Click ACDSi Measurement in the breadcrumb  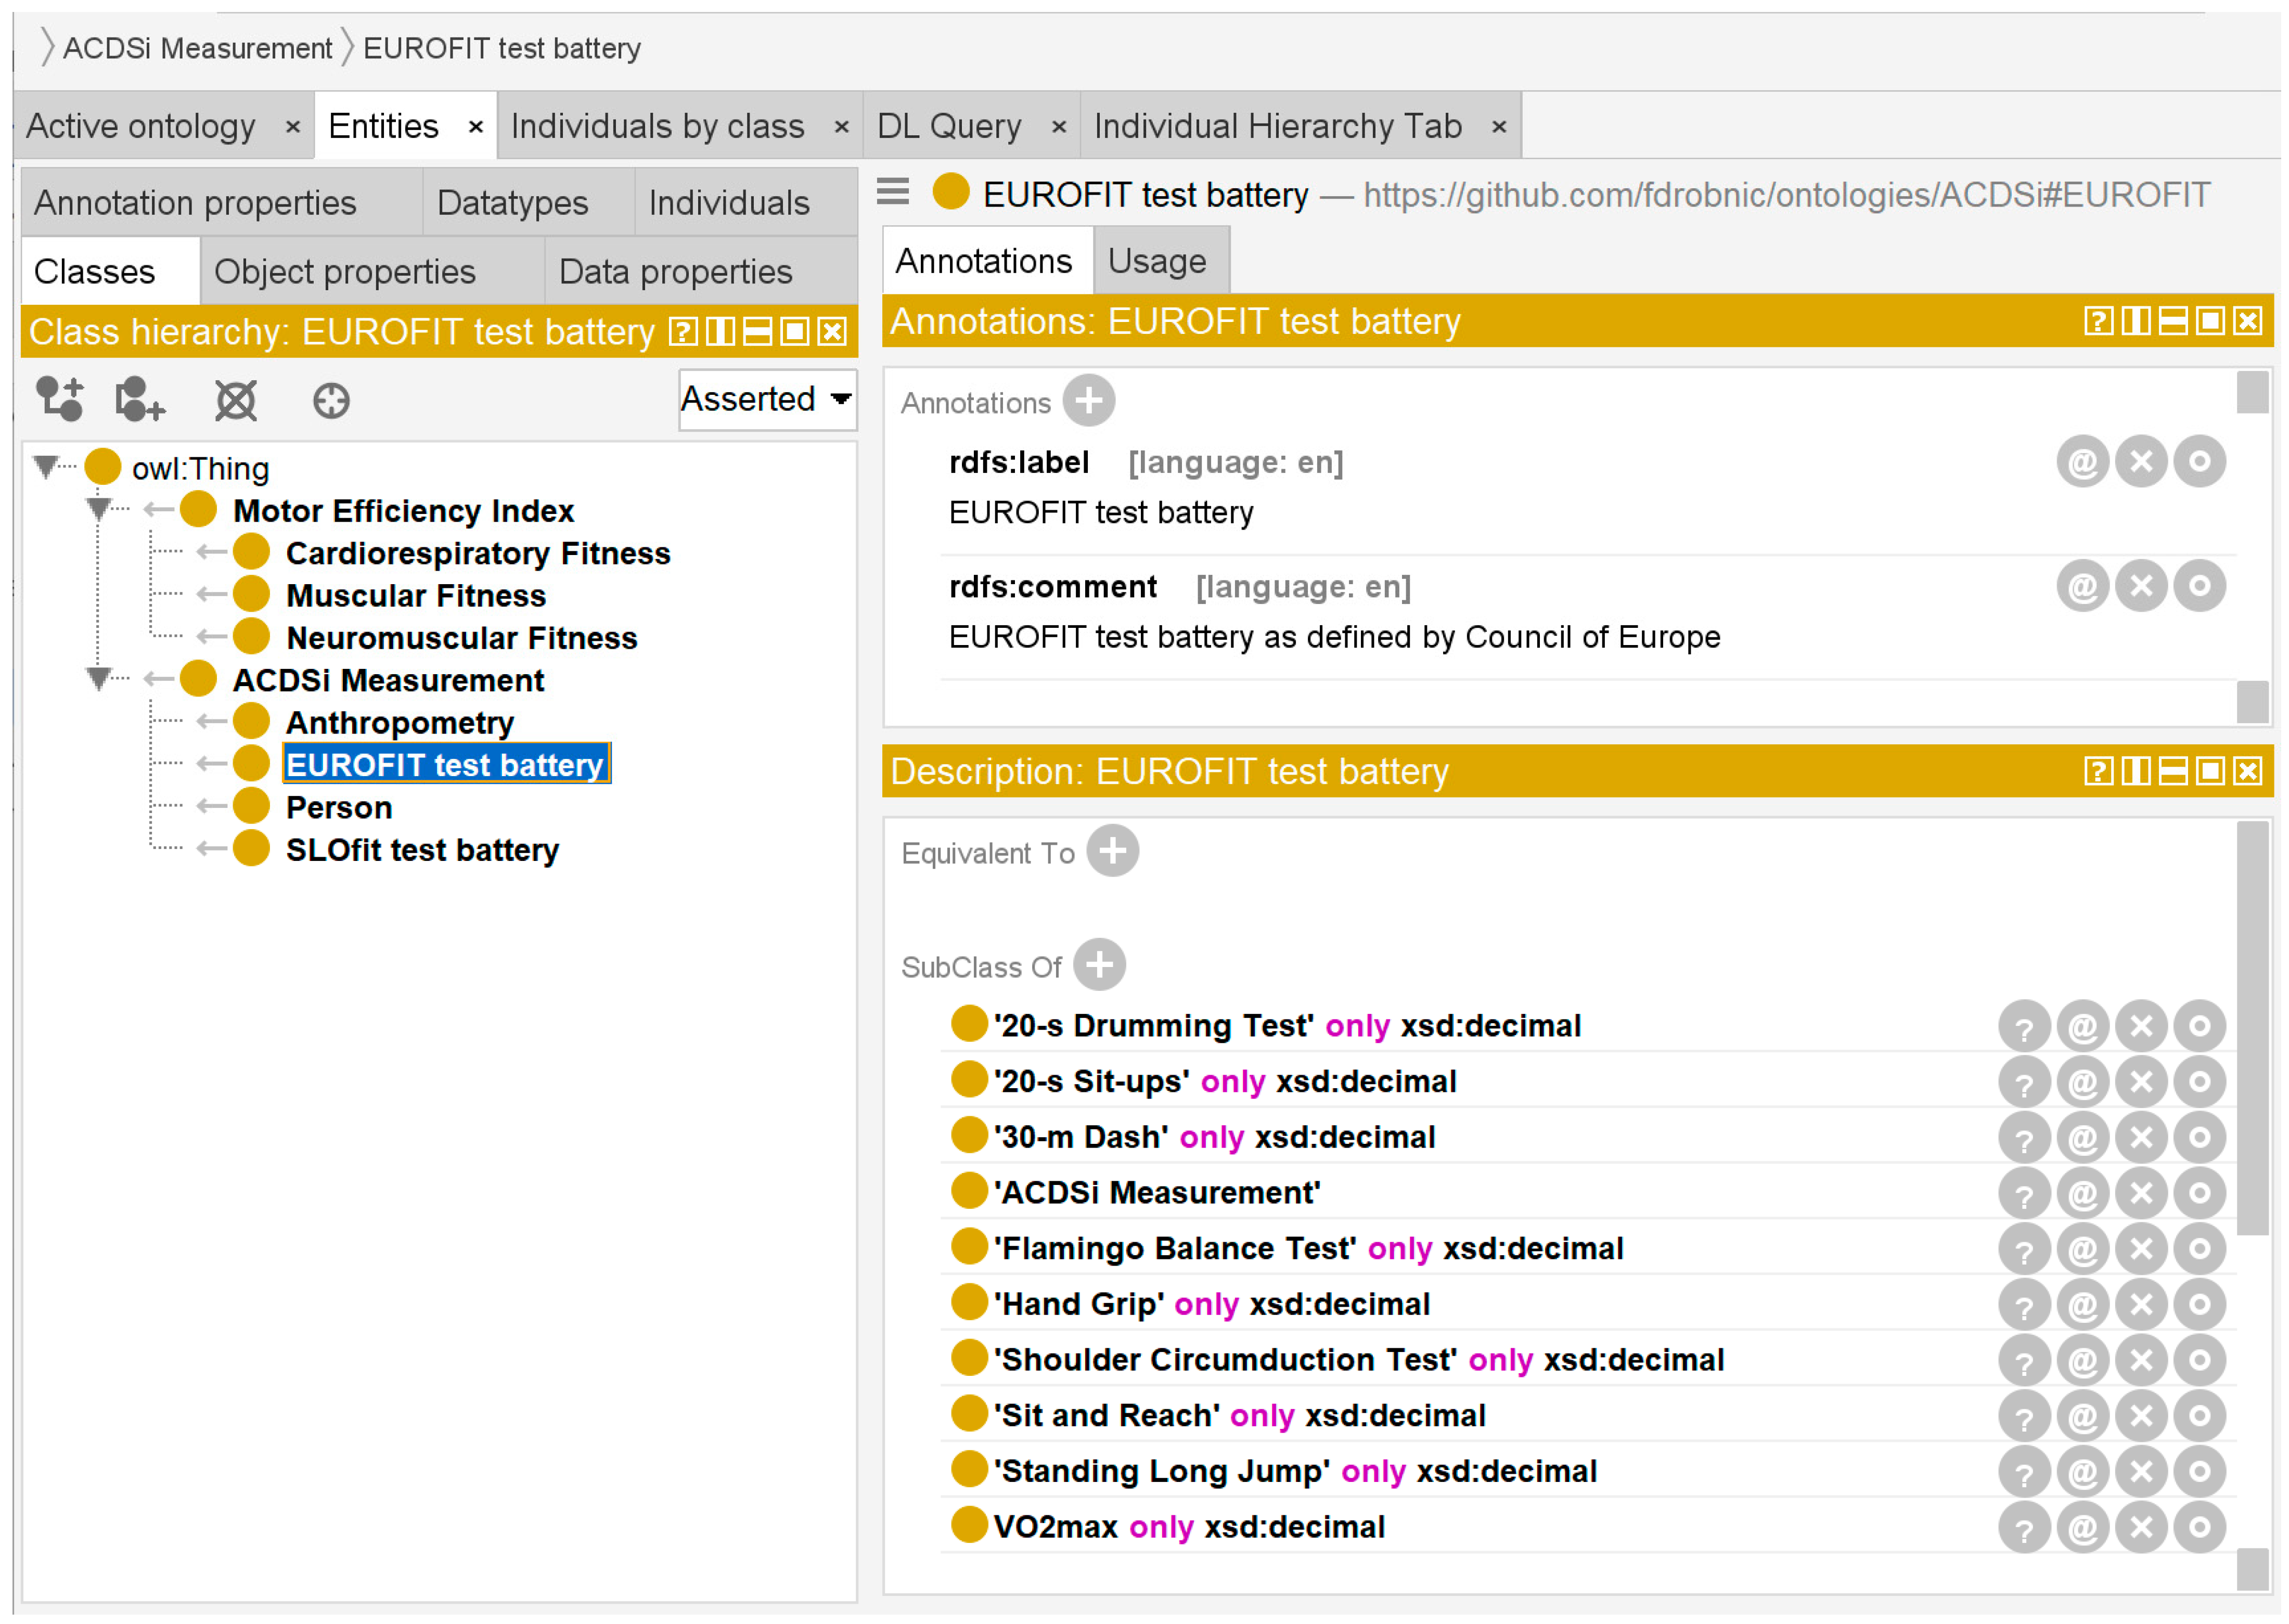(x=197, y=48)
